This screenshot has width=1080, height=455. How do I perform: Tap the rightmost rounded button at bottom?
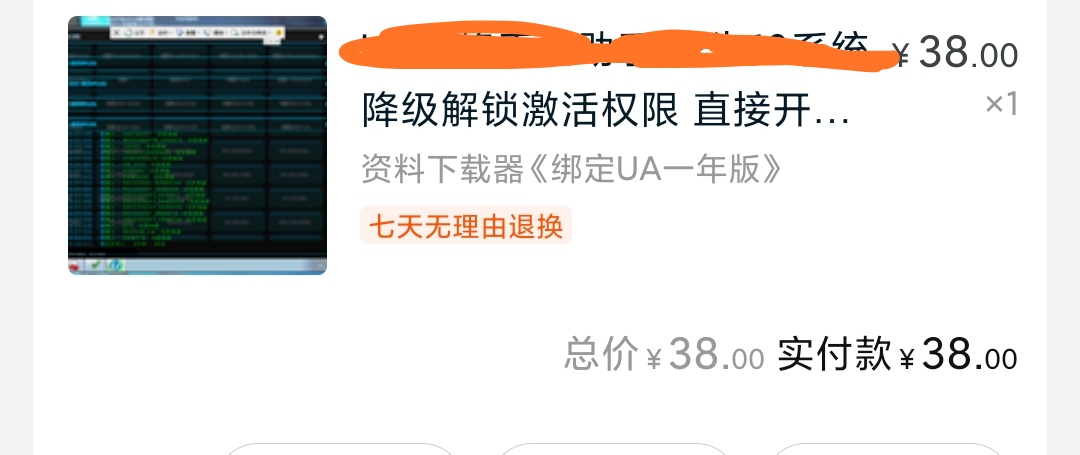tap(886, 449)
